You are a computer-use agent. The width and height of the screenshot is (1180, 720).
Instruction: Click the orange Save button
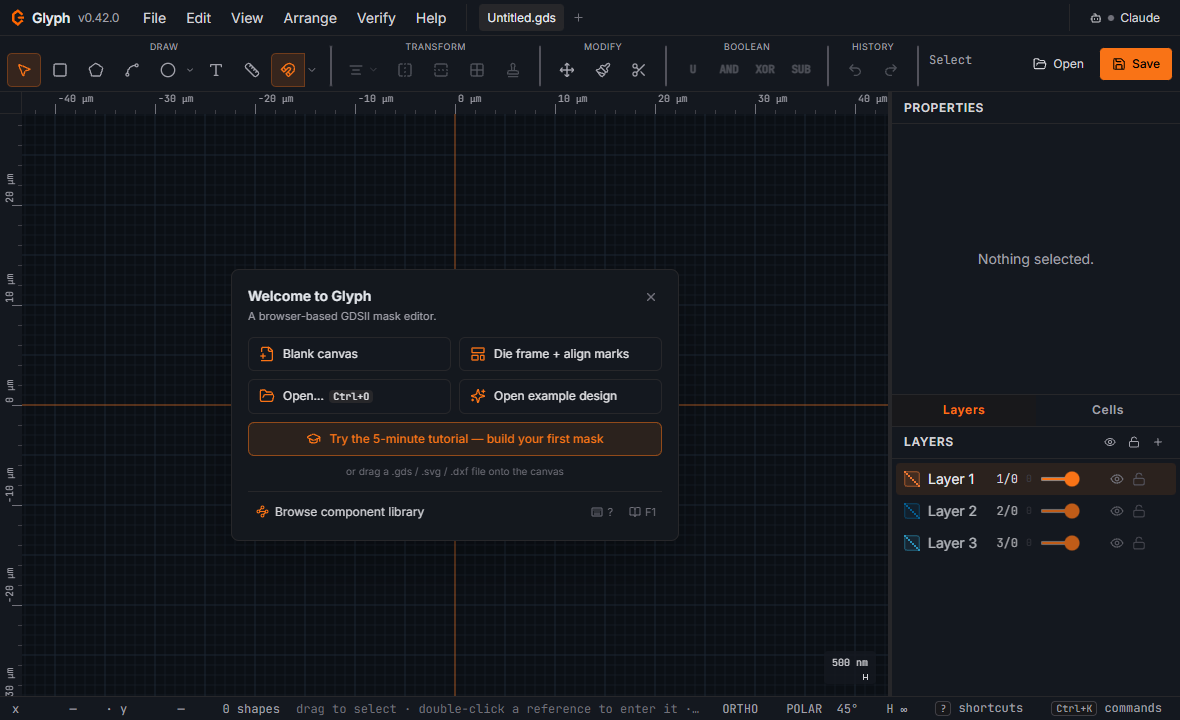[1136, 64]
